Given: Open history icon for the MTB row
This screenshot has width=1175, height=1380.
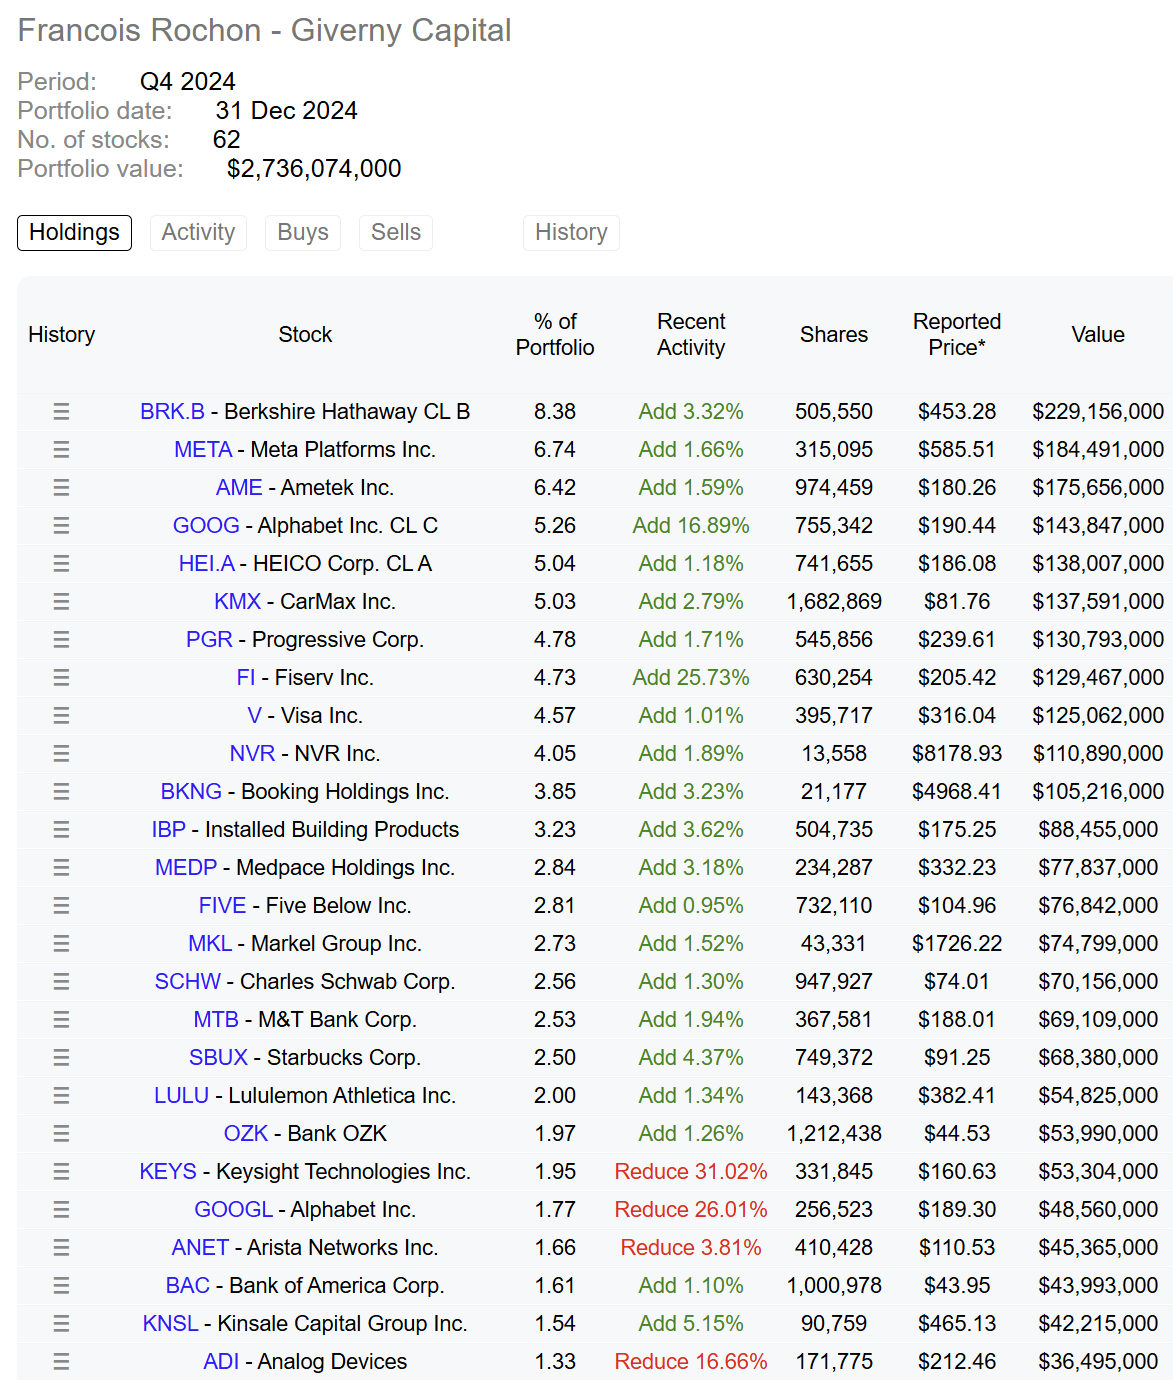Looking at the screenshot, I should pyautogui.click(x=61, y=1019).
